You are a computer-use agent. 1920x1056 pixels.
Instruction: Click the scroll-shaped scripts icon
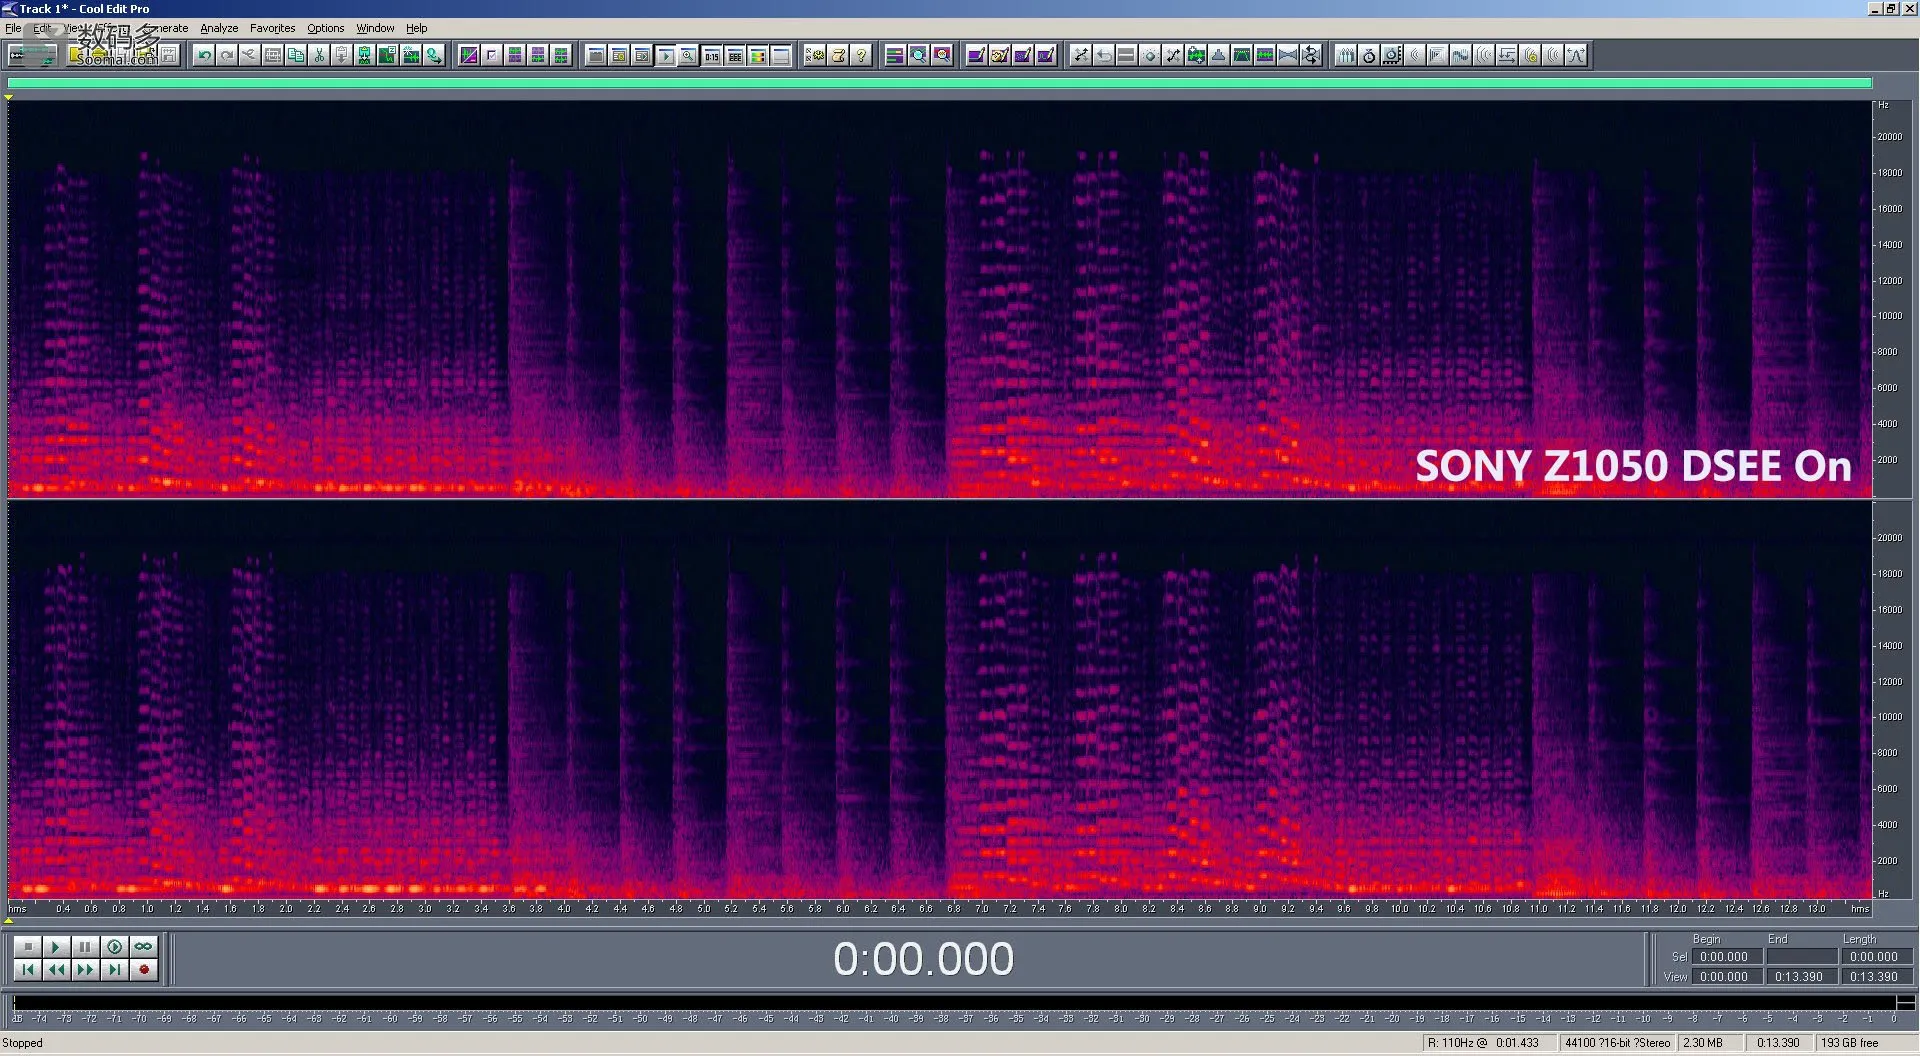pyautogui.click(x=838, y=55)
